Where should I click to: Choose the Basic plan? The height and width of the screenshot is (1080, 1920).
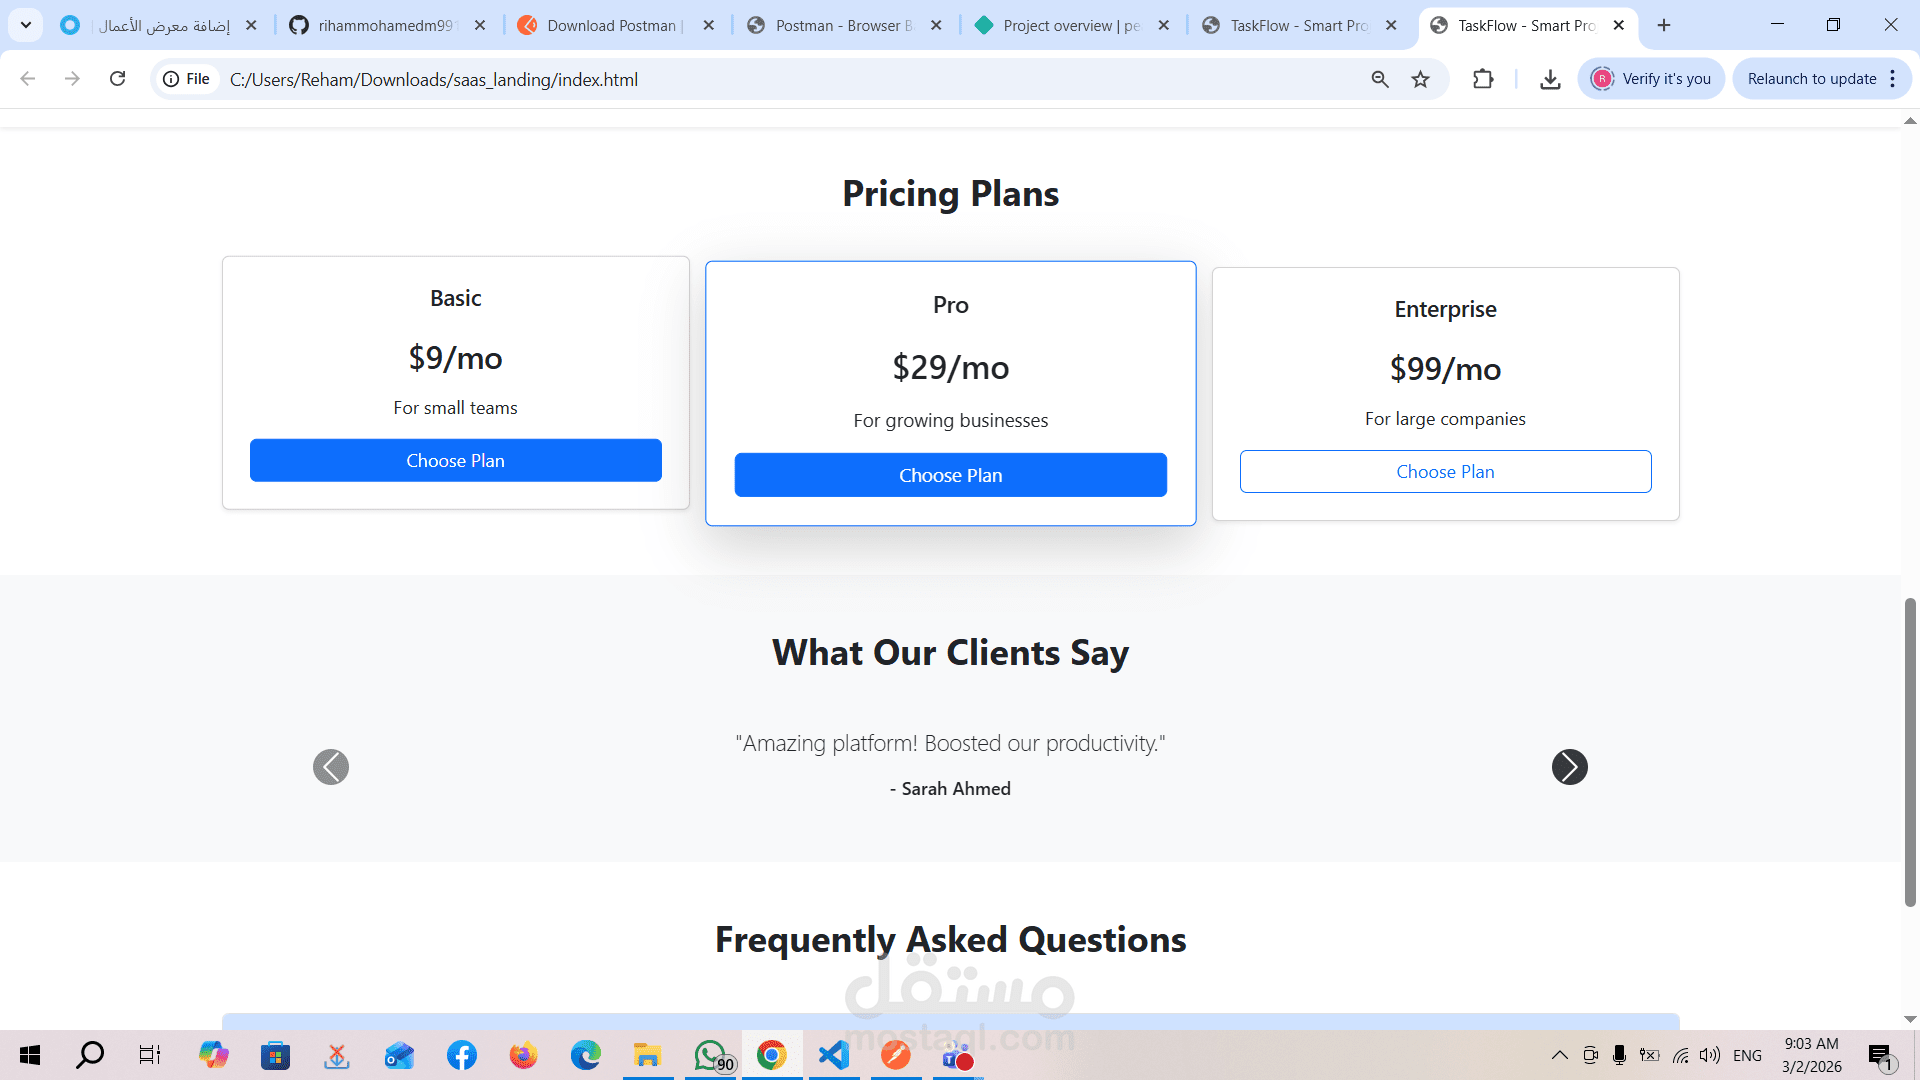[x=455, y=460]
